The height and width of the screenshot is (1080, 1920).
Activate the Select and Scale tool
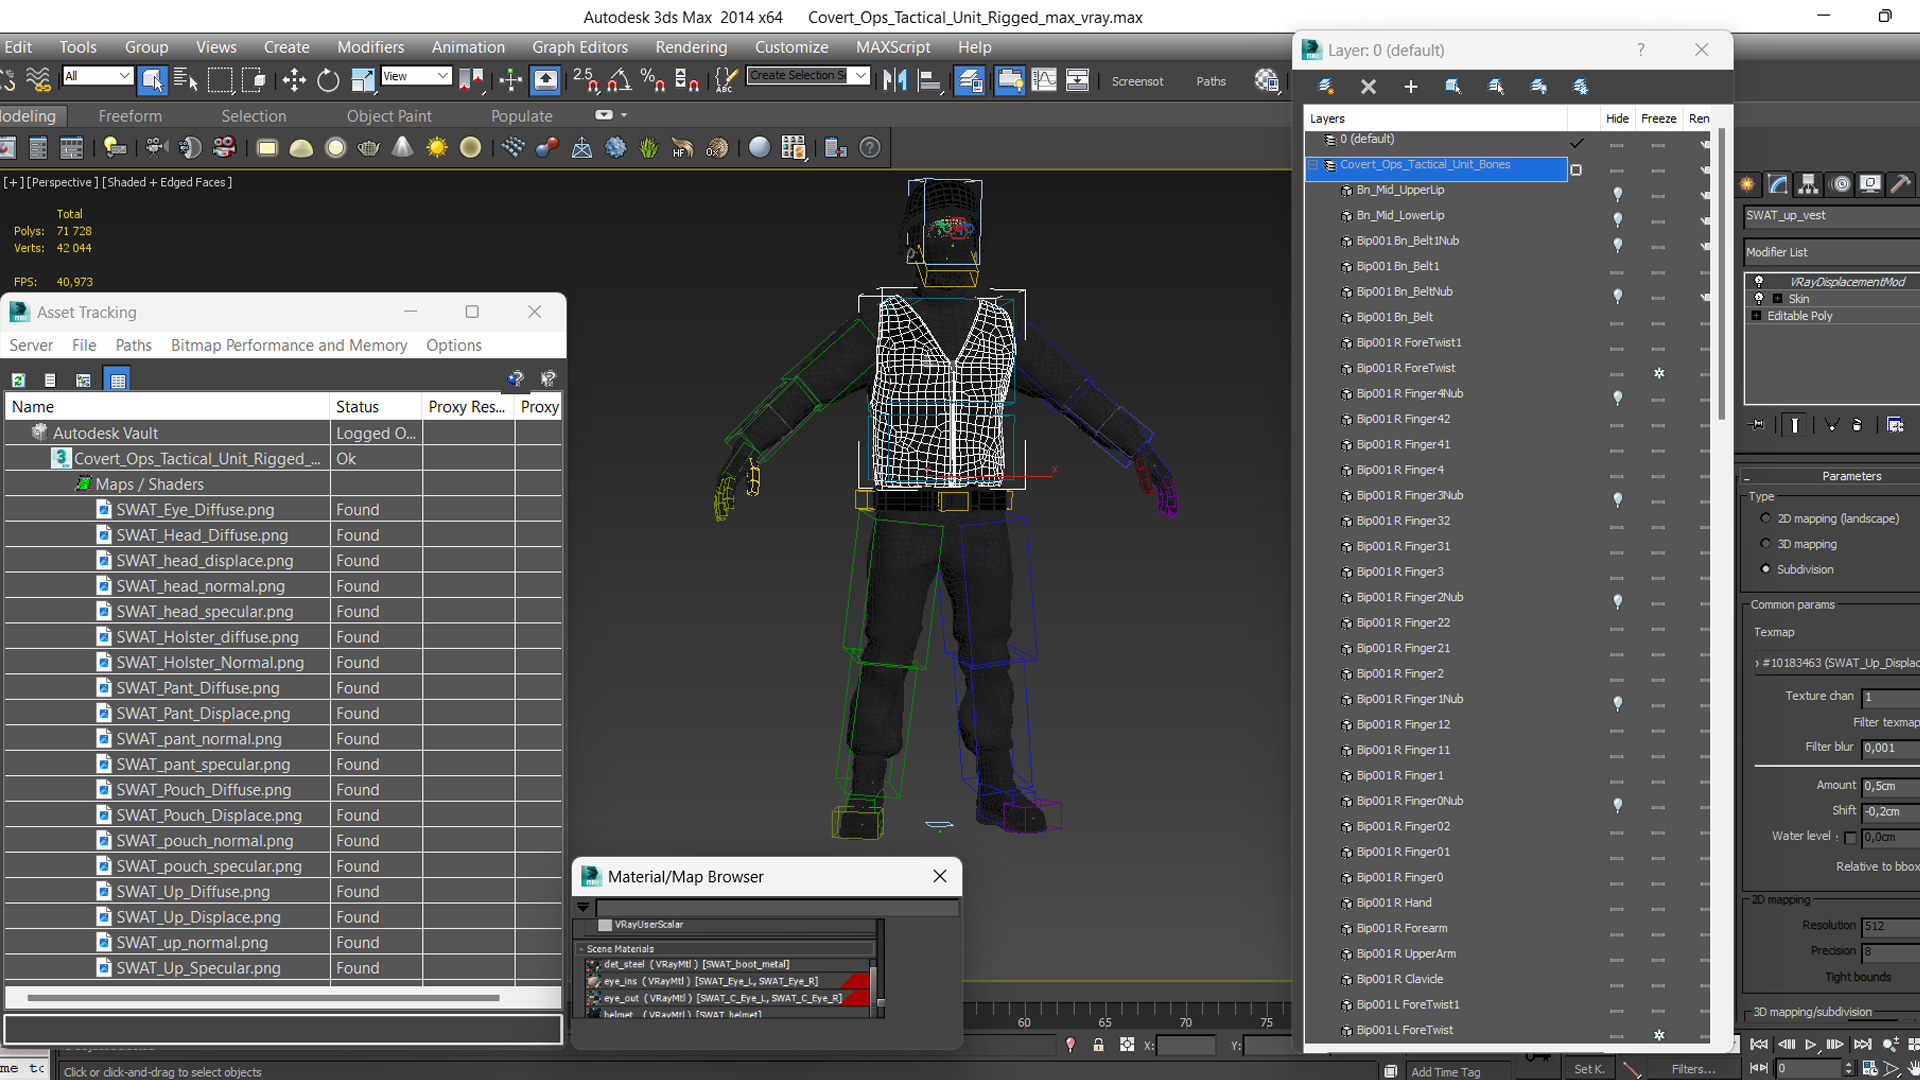(362, 80)
